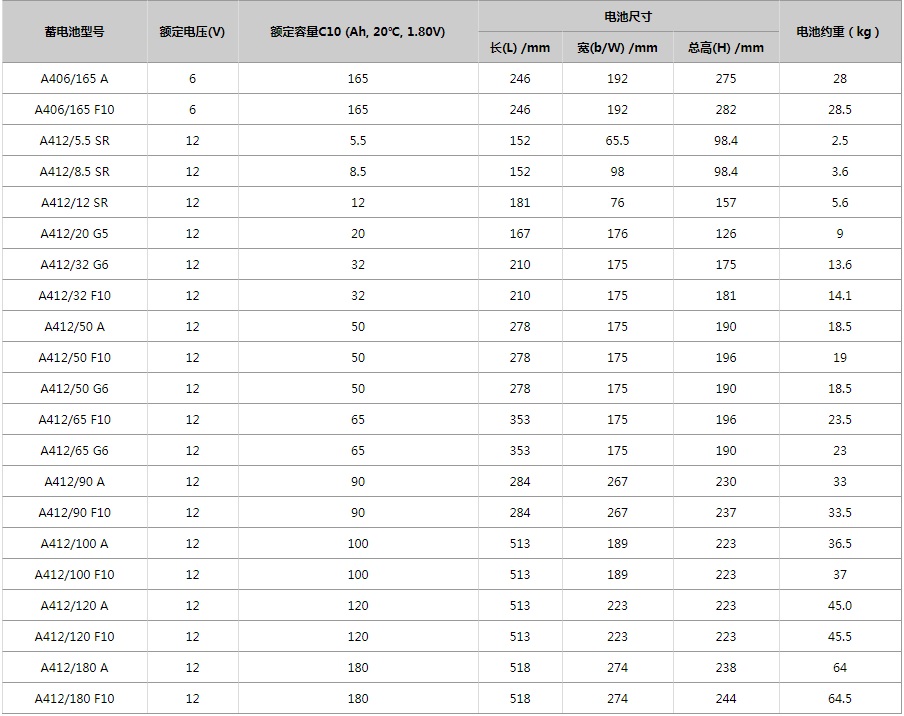Click the 126 height value

tap(725, 233)
